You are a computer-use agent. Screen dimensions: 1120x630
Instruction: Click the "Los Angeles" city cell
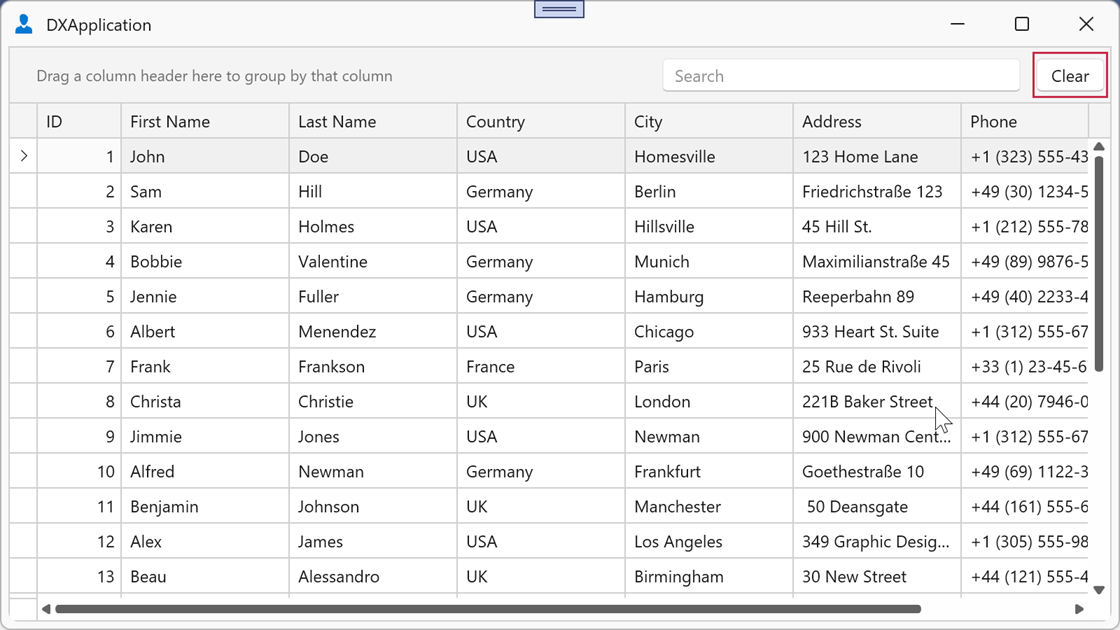[x=709, y=541]
